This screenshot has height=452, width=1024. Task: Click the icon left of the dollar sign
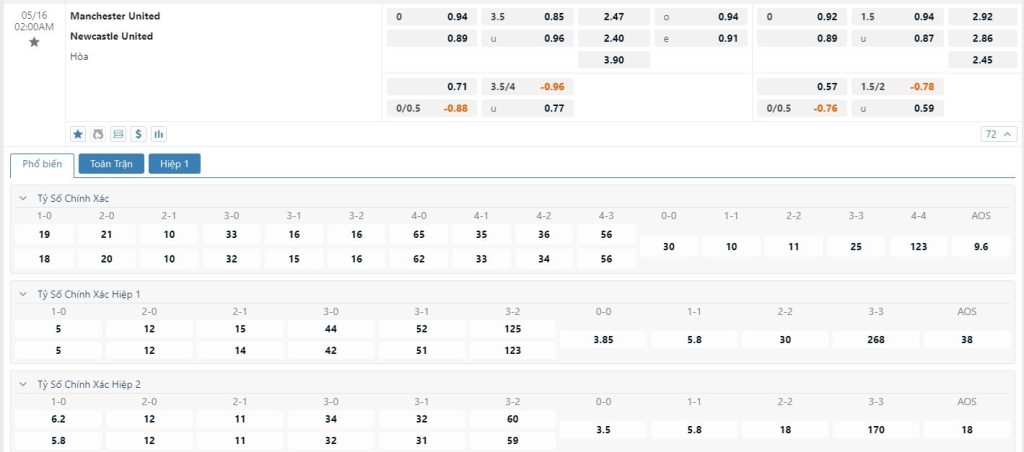118,133
